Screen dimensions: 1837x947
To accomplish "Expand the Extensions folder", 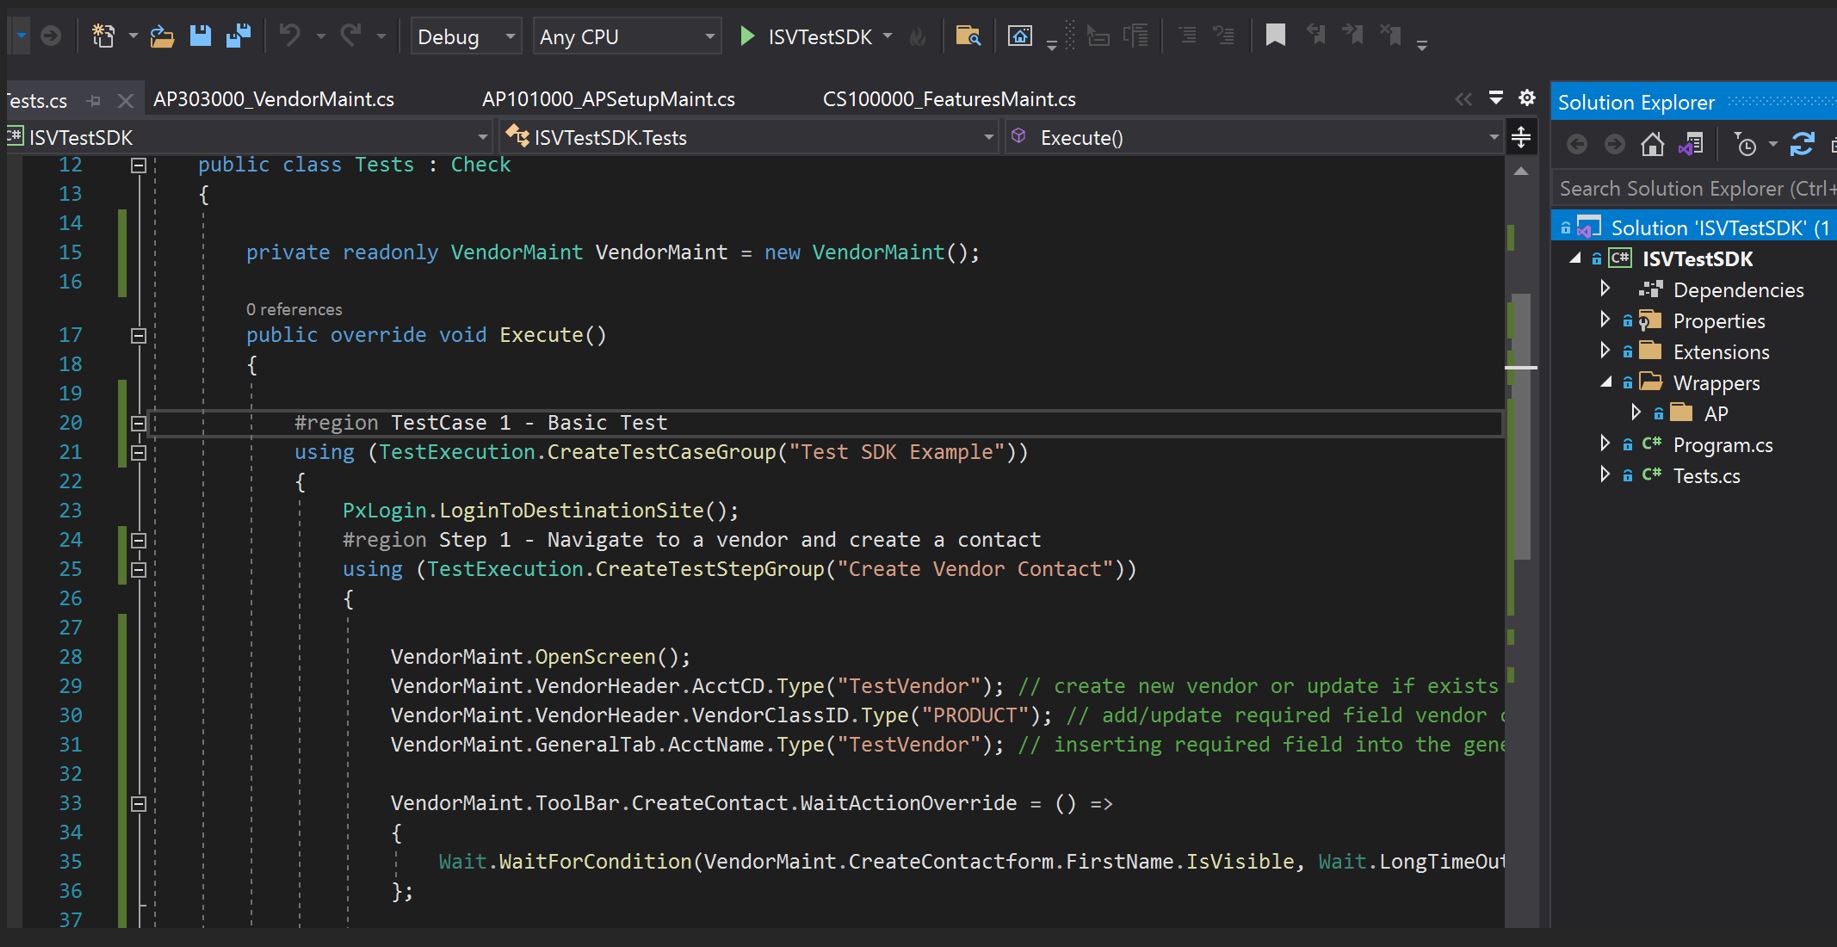I will click(1605, 351).
